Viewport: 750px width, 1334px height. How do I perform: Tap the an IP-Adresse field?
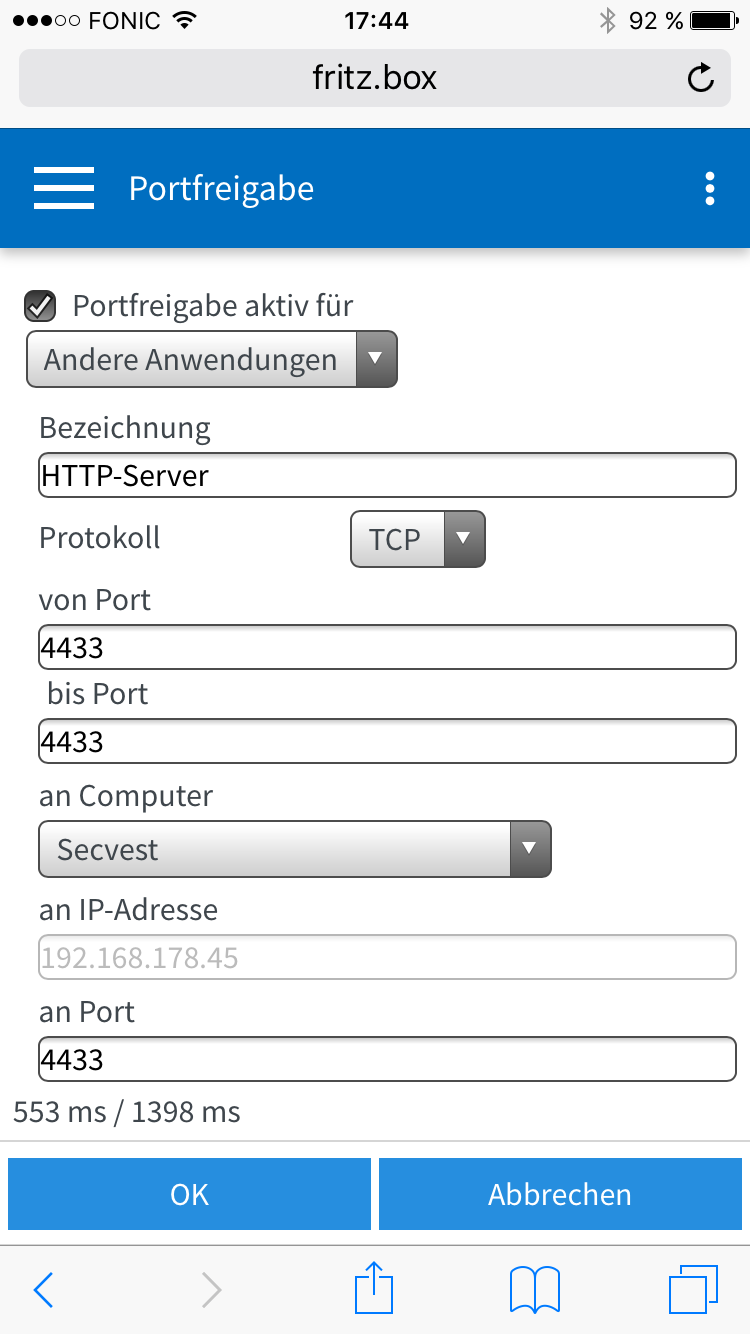click(x=387, y=958)
